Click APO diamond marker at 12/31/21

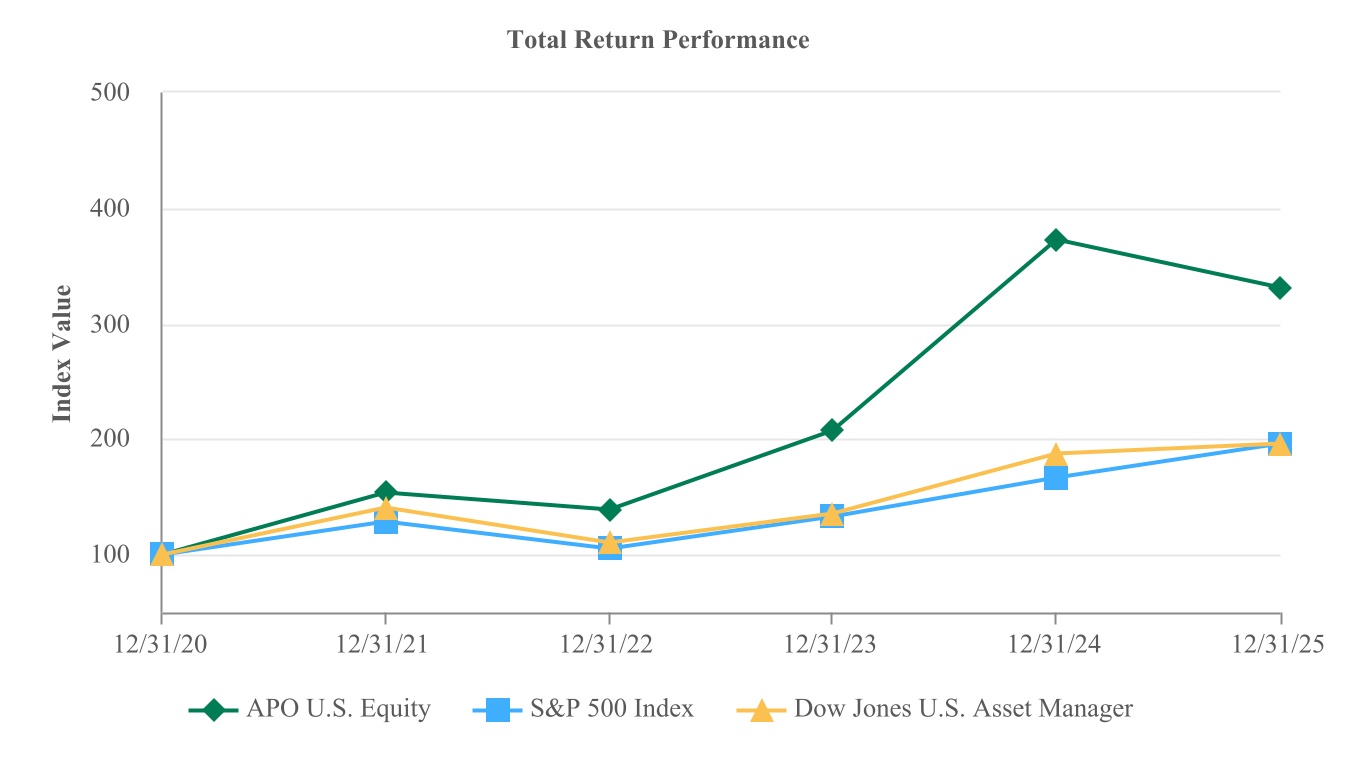[x=386, y=492]
